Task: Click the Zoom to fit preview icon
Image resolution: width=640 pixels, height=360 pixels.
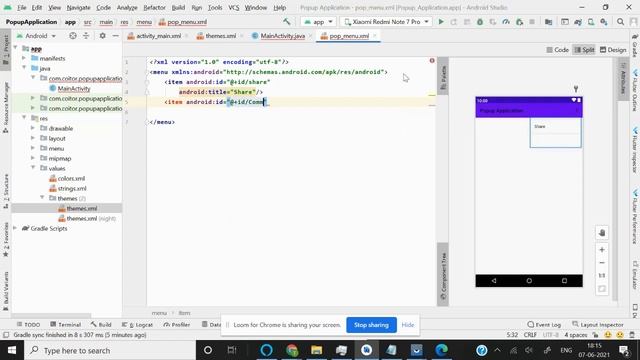Action: [x=602, y=289]
